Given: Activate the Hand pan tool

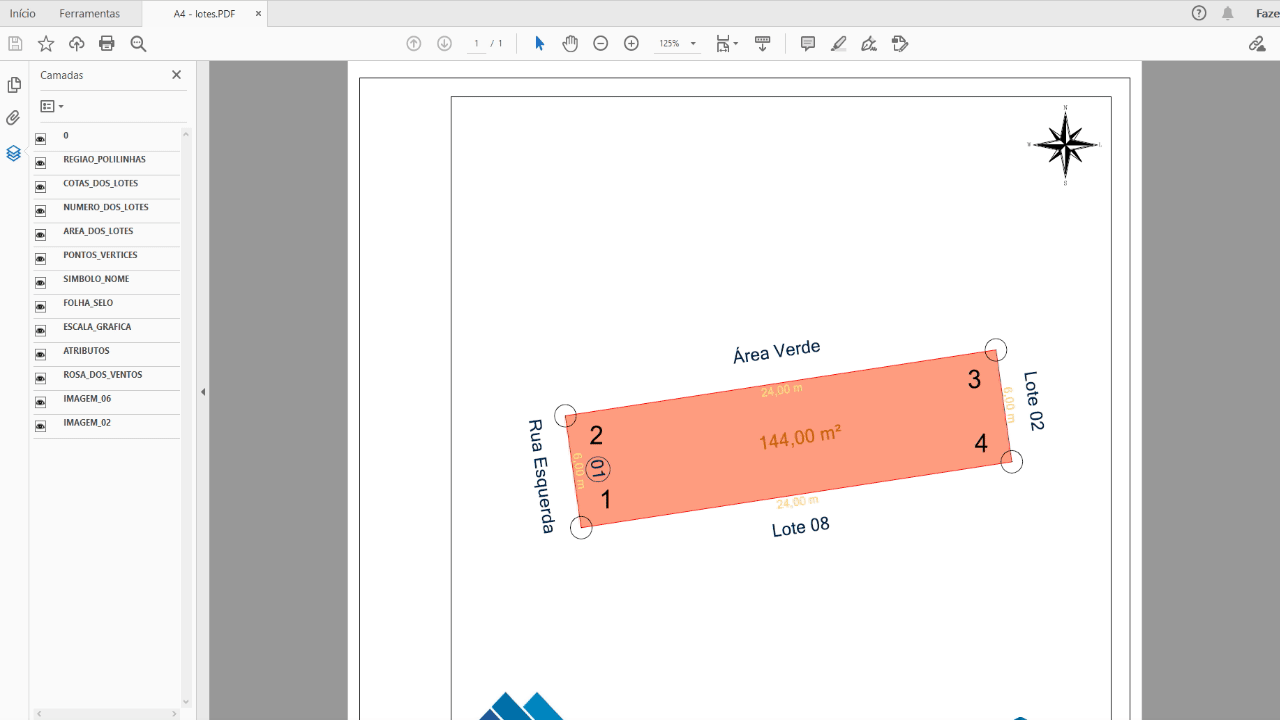Looking at the screenshot, I should 570,44.
